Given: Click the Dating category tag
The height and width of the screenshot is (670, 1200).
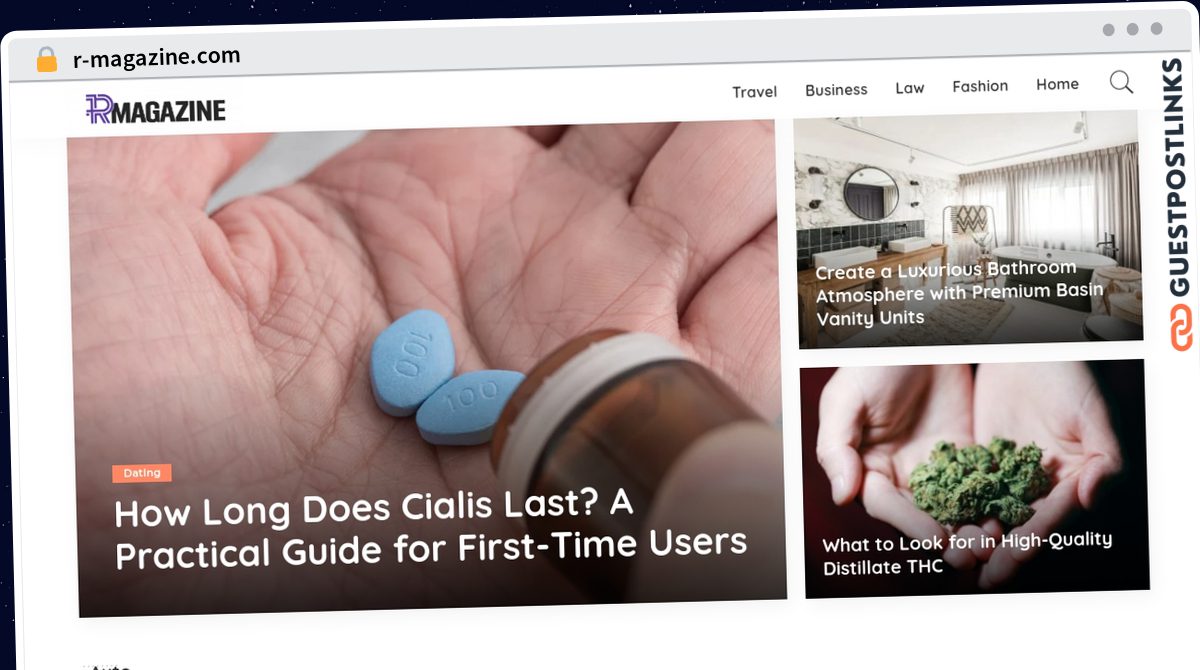Looking at the screenshot, I should (142, 473).
